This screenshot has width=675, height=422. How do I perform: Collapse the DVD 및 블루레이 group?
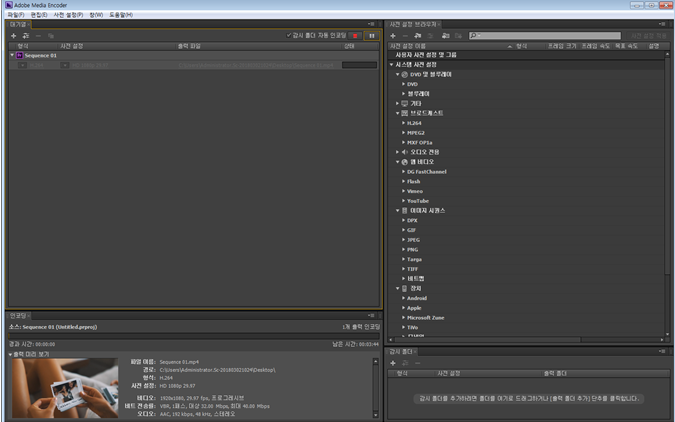[x=398, y=74]
